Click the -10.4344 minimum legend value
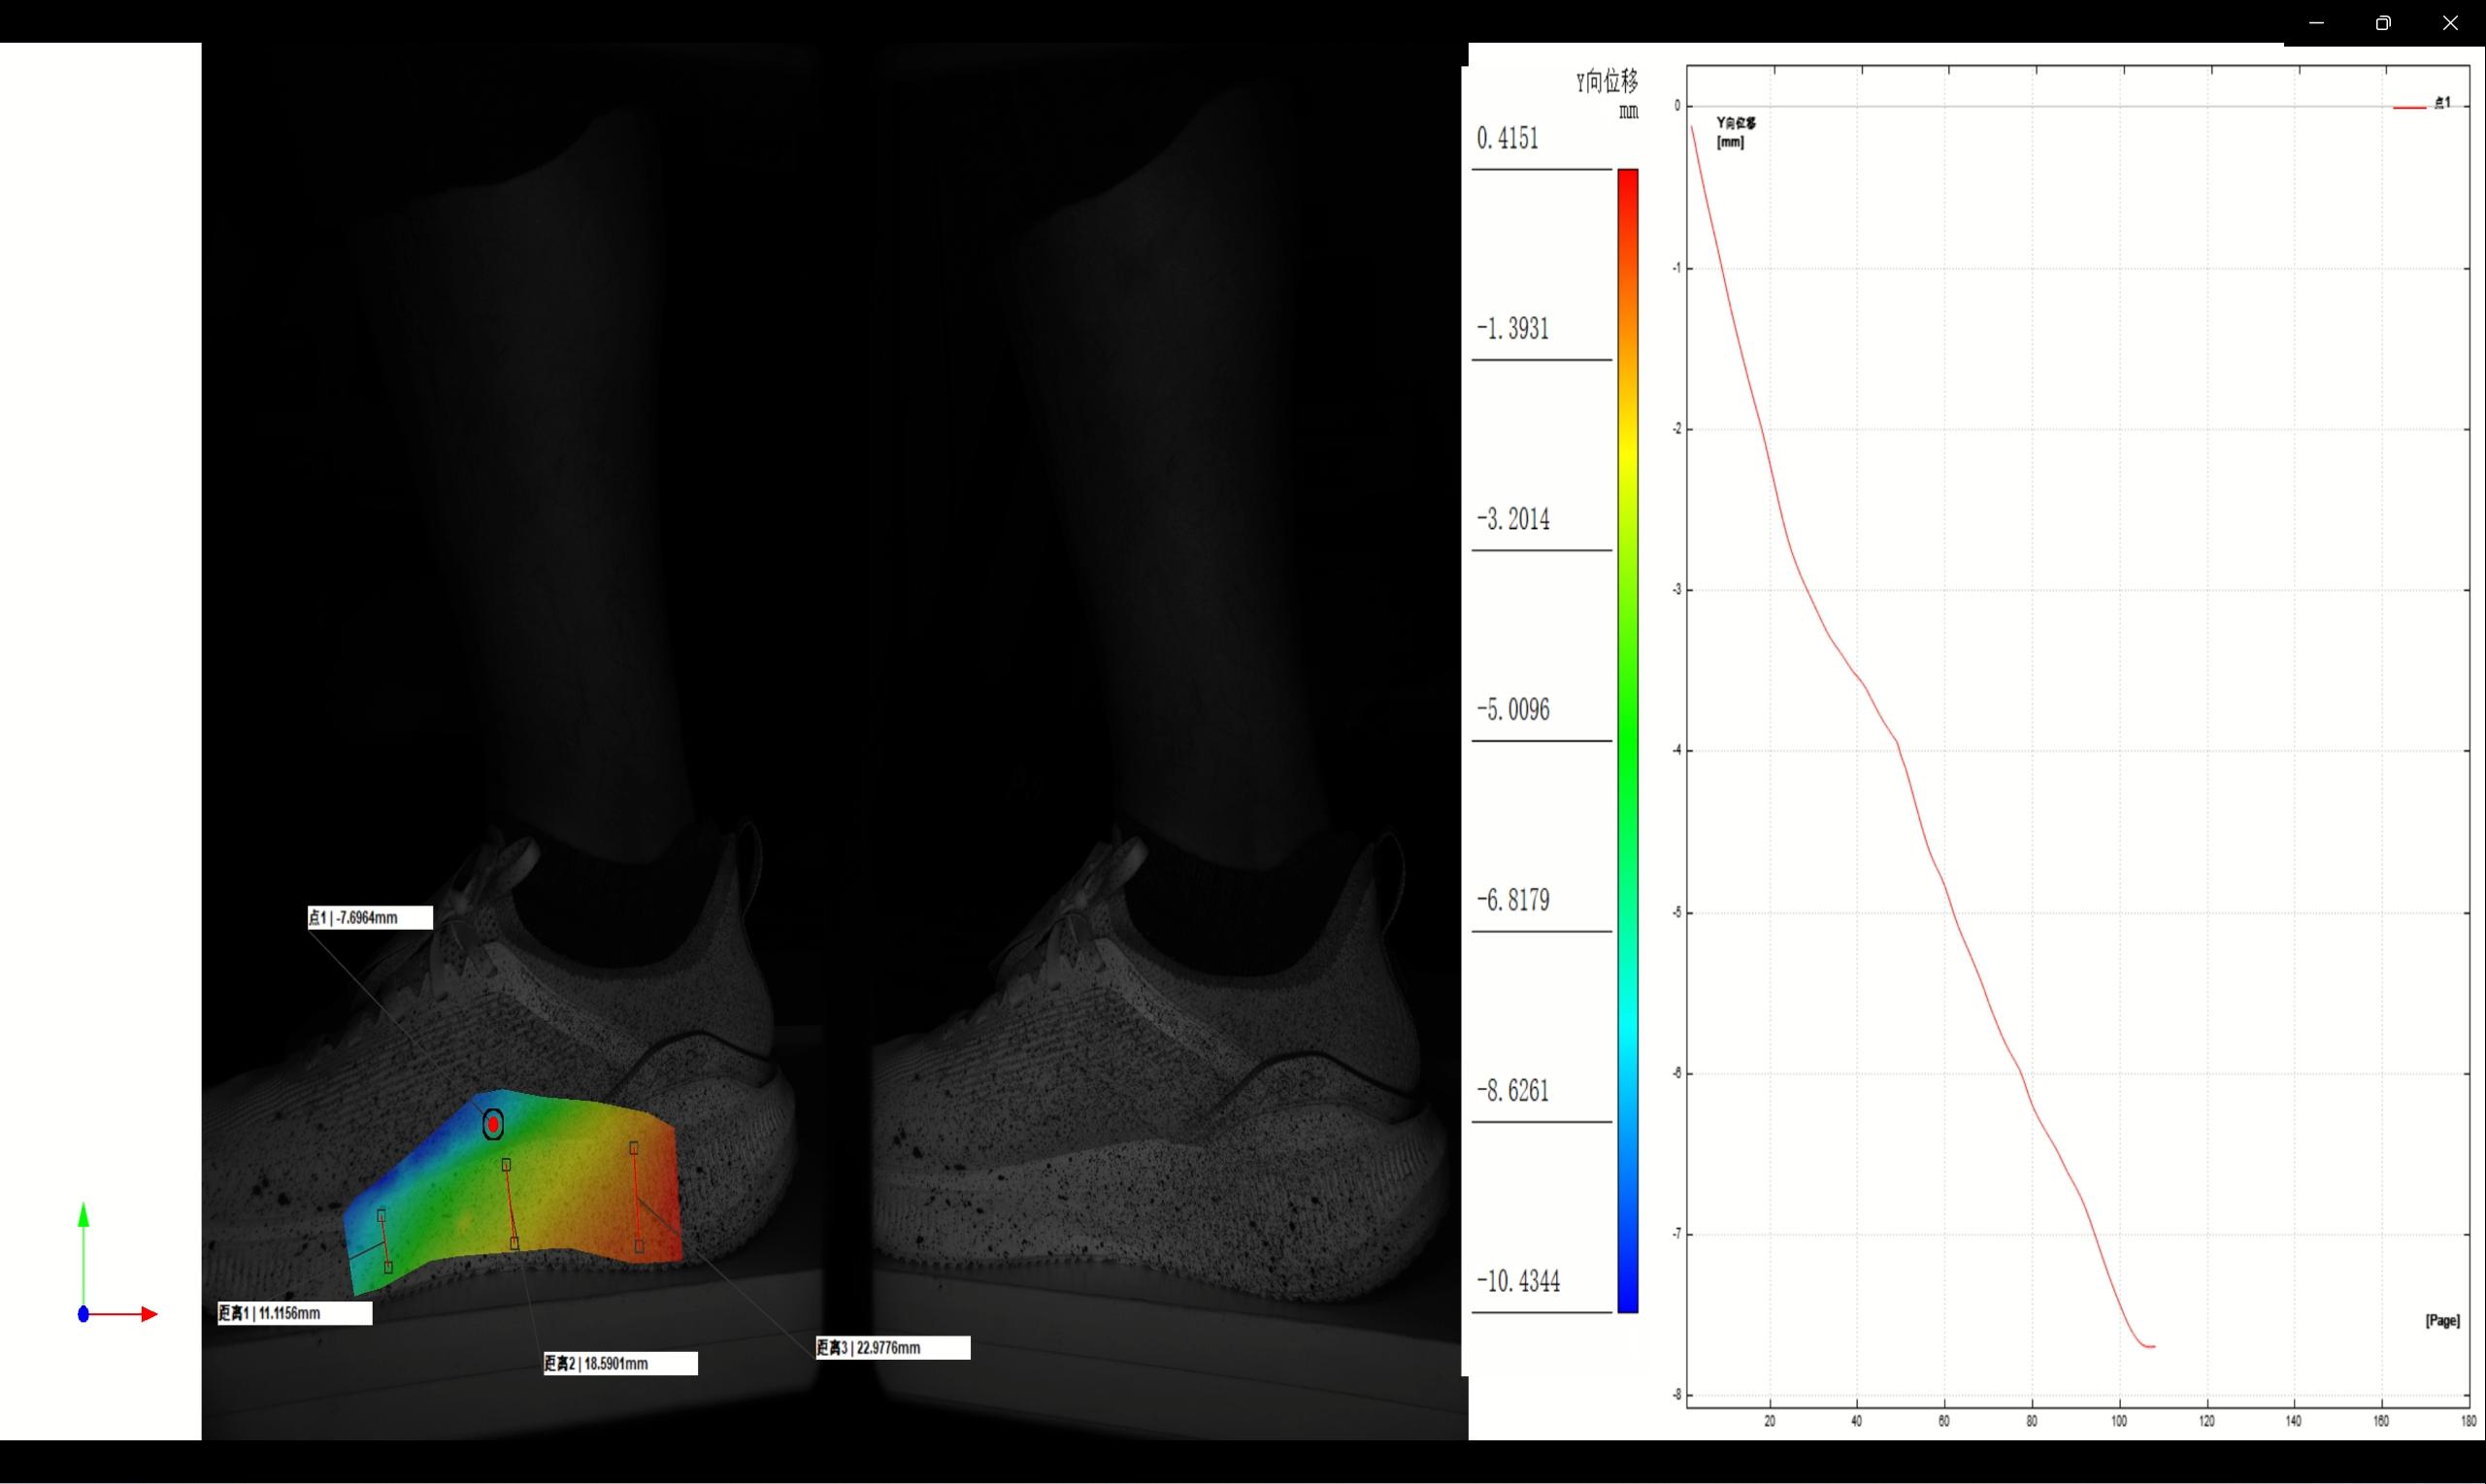The image size is (2486, 1484). coord(1518,1281)
